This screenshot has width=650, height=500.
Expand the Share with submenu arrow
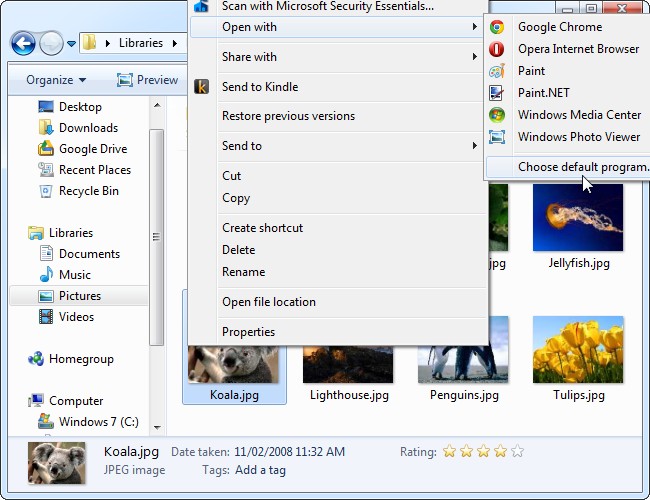tap(475, 57)
